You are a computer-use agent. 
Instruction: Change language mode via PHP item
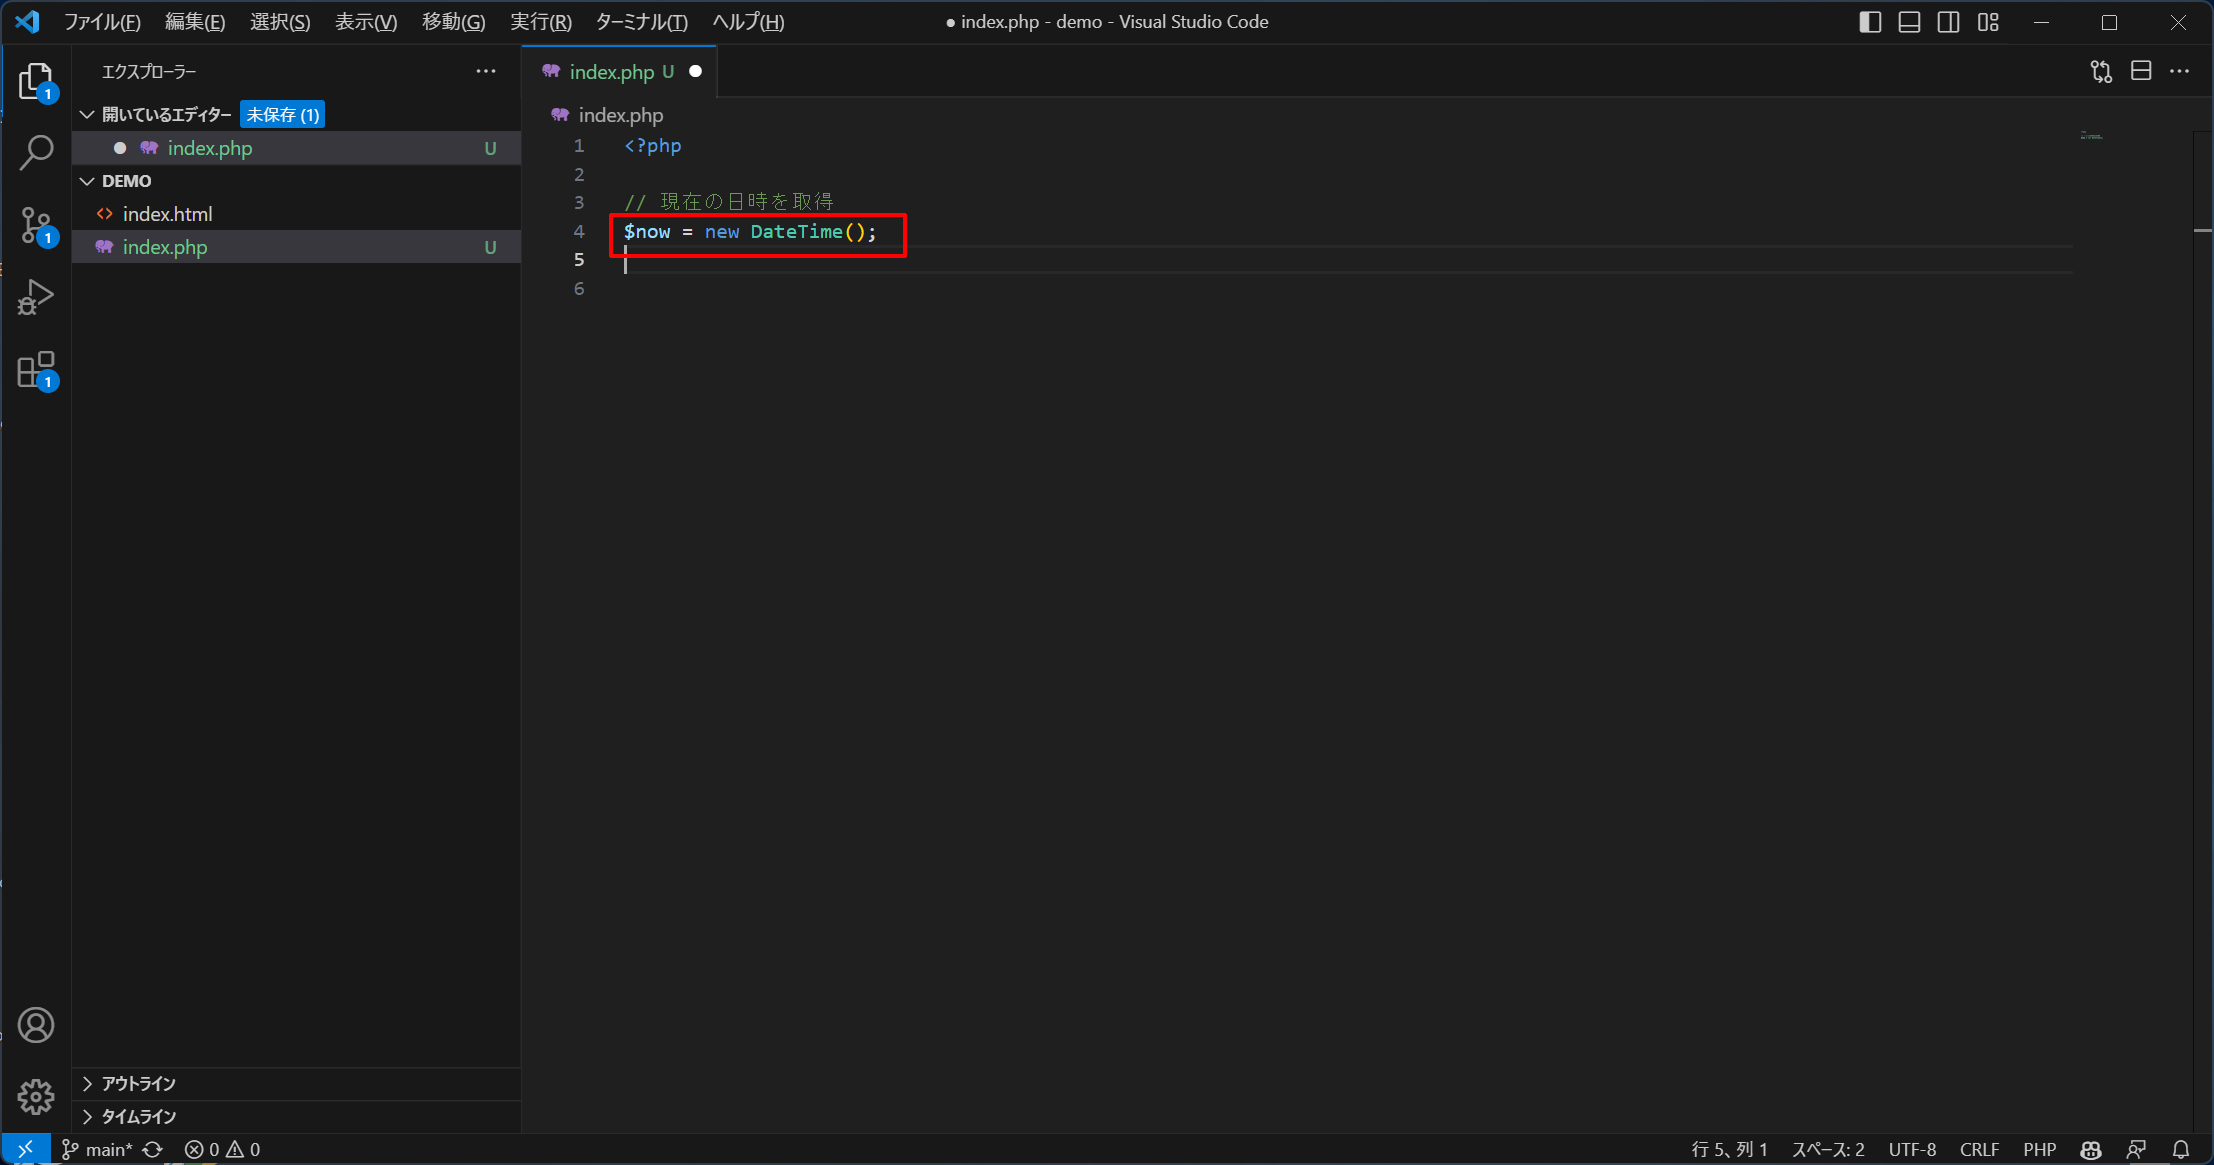click(x=2039, y=1149)
